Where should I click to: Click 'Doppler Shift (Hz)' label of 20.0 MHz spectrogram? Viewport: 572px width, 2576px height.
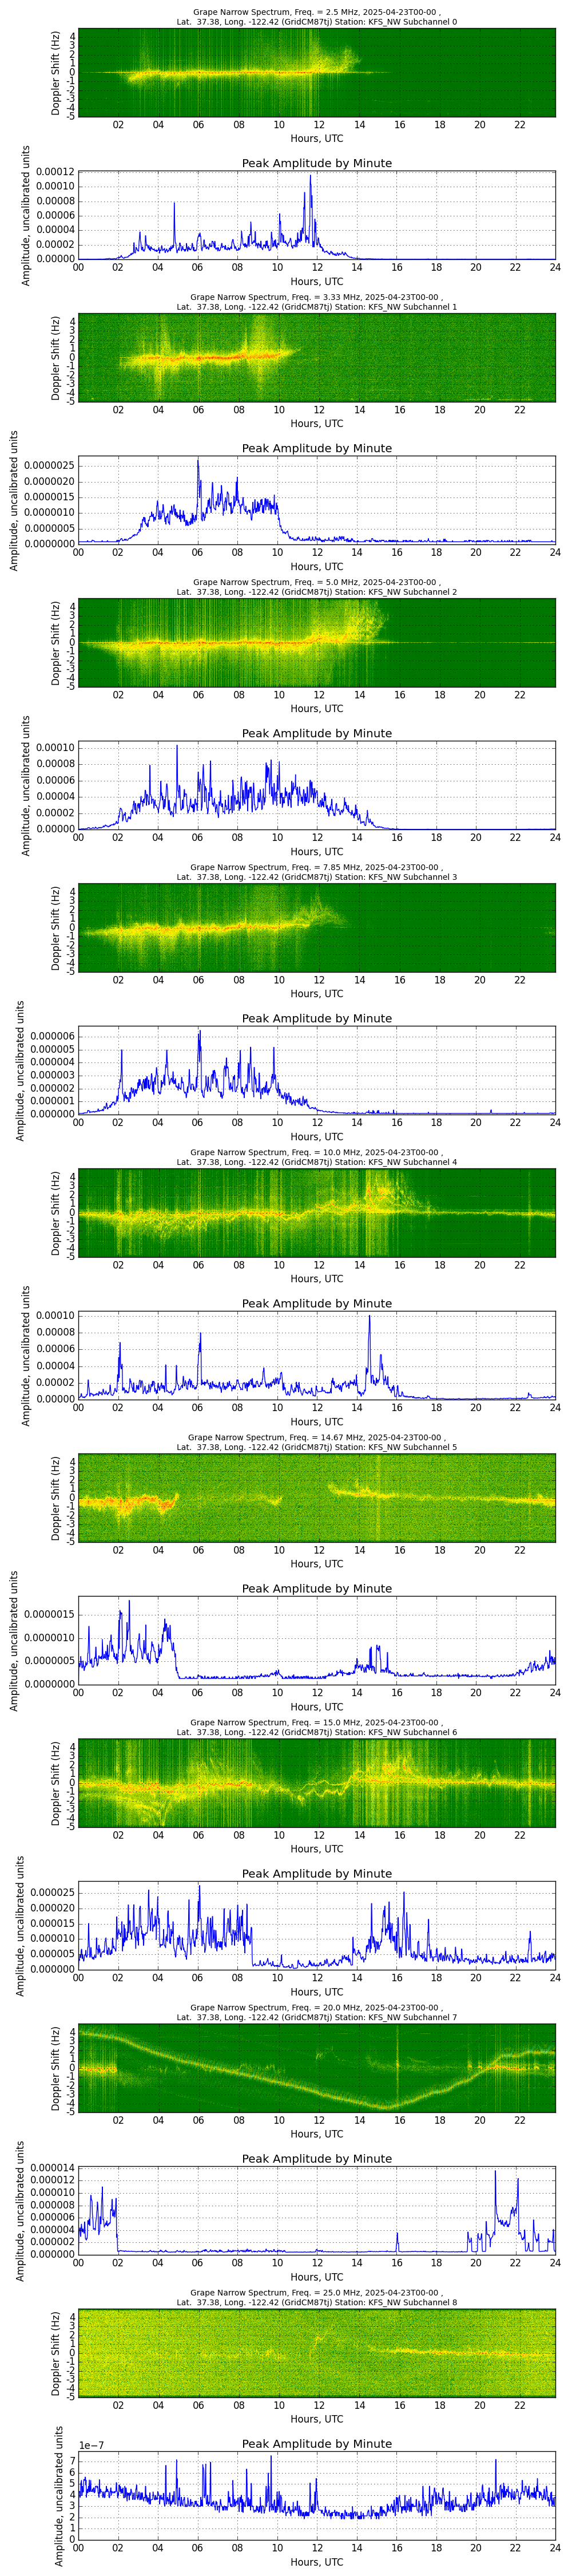click(56, 2068)
